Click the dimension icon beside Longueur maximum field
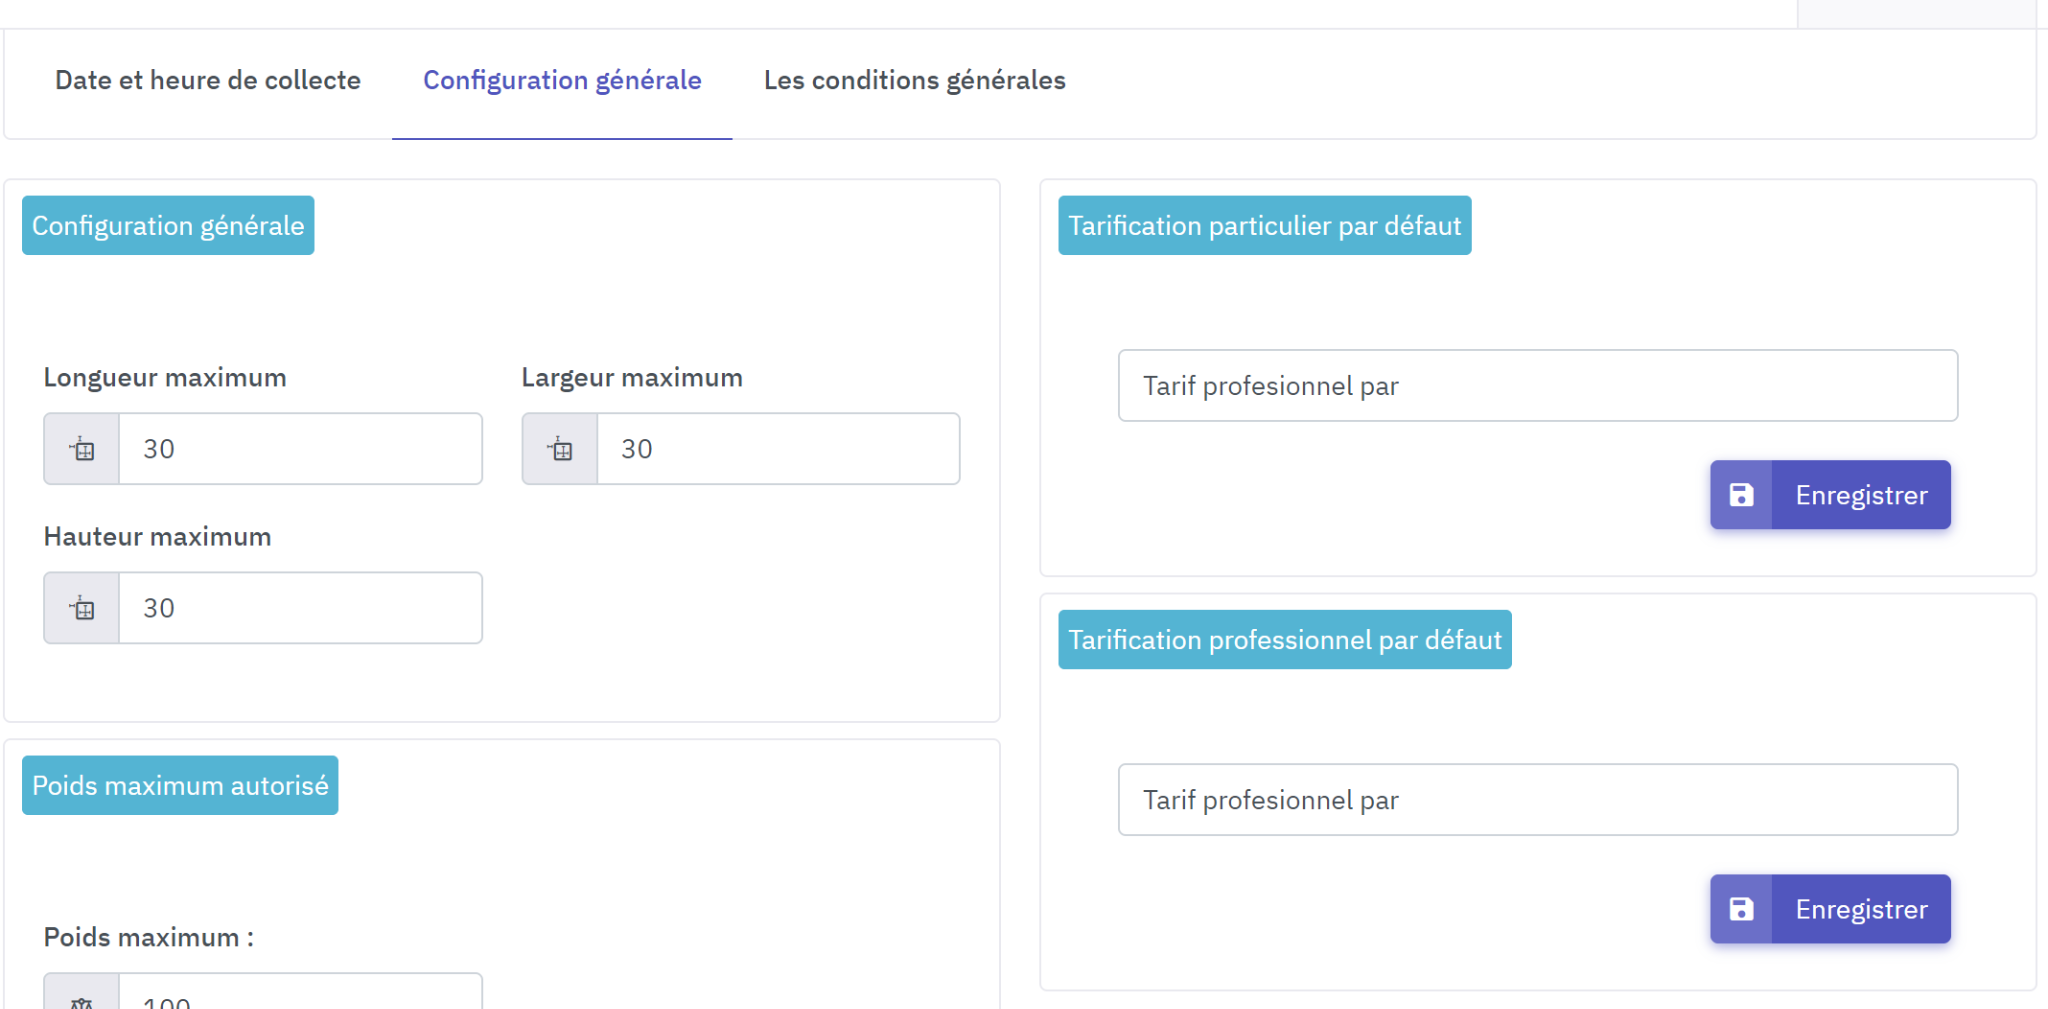Screen dimensions: 2048x1009 click(x=82, y=449)
